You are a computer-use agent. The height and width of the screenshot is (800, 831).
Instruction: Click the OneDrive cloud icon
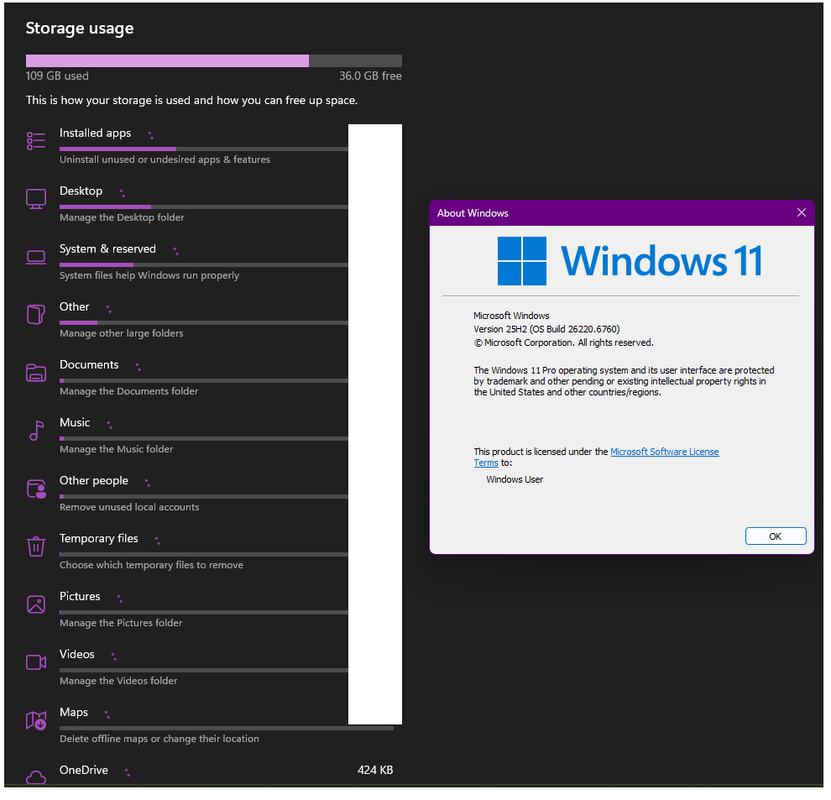pos(36,778)
